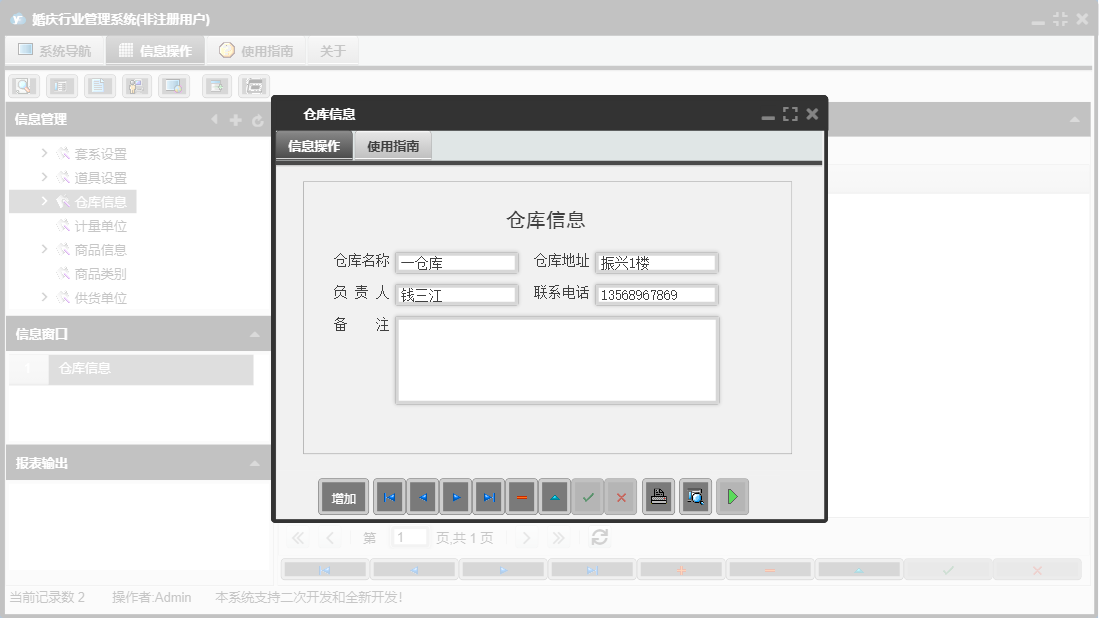The height and width of the screenshot is (618, 1099).
Task: Click the red minus delete-record icon
Action: (x=521, y=496)
